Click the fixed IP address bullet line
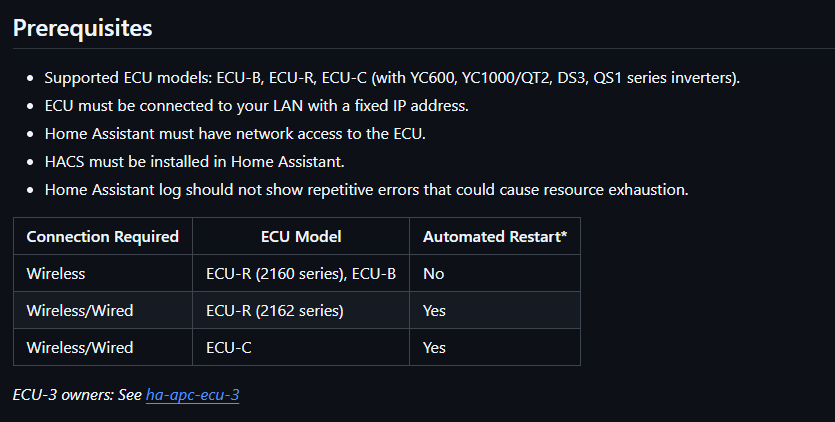The image size is (835, 422). pyautogui.click(x=256, y=106)
